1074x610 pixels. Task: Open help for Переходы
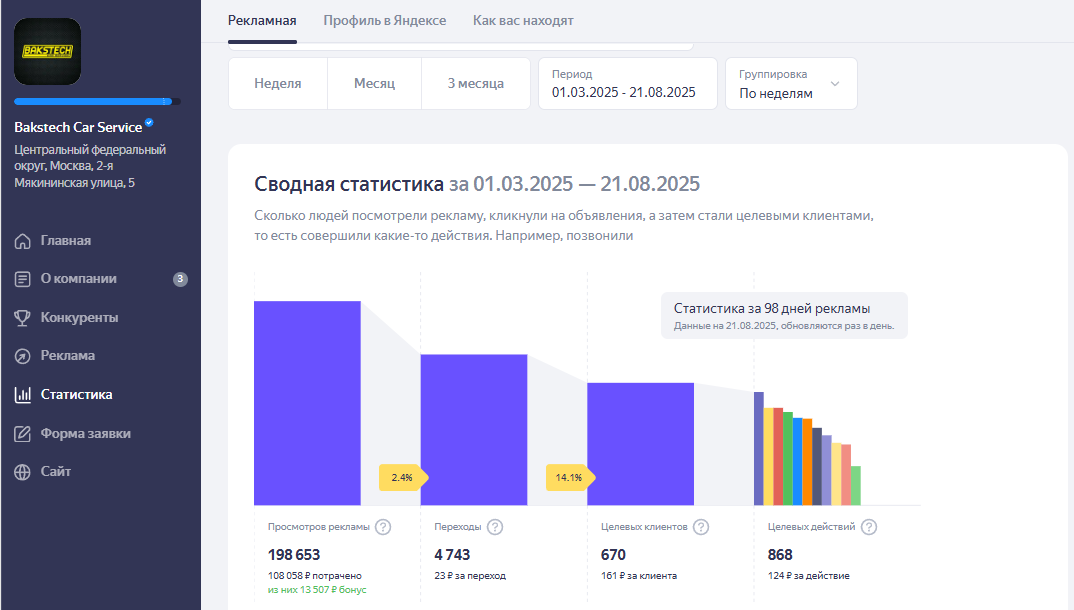pyautogui.click(x=495, y=527)
